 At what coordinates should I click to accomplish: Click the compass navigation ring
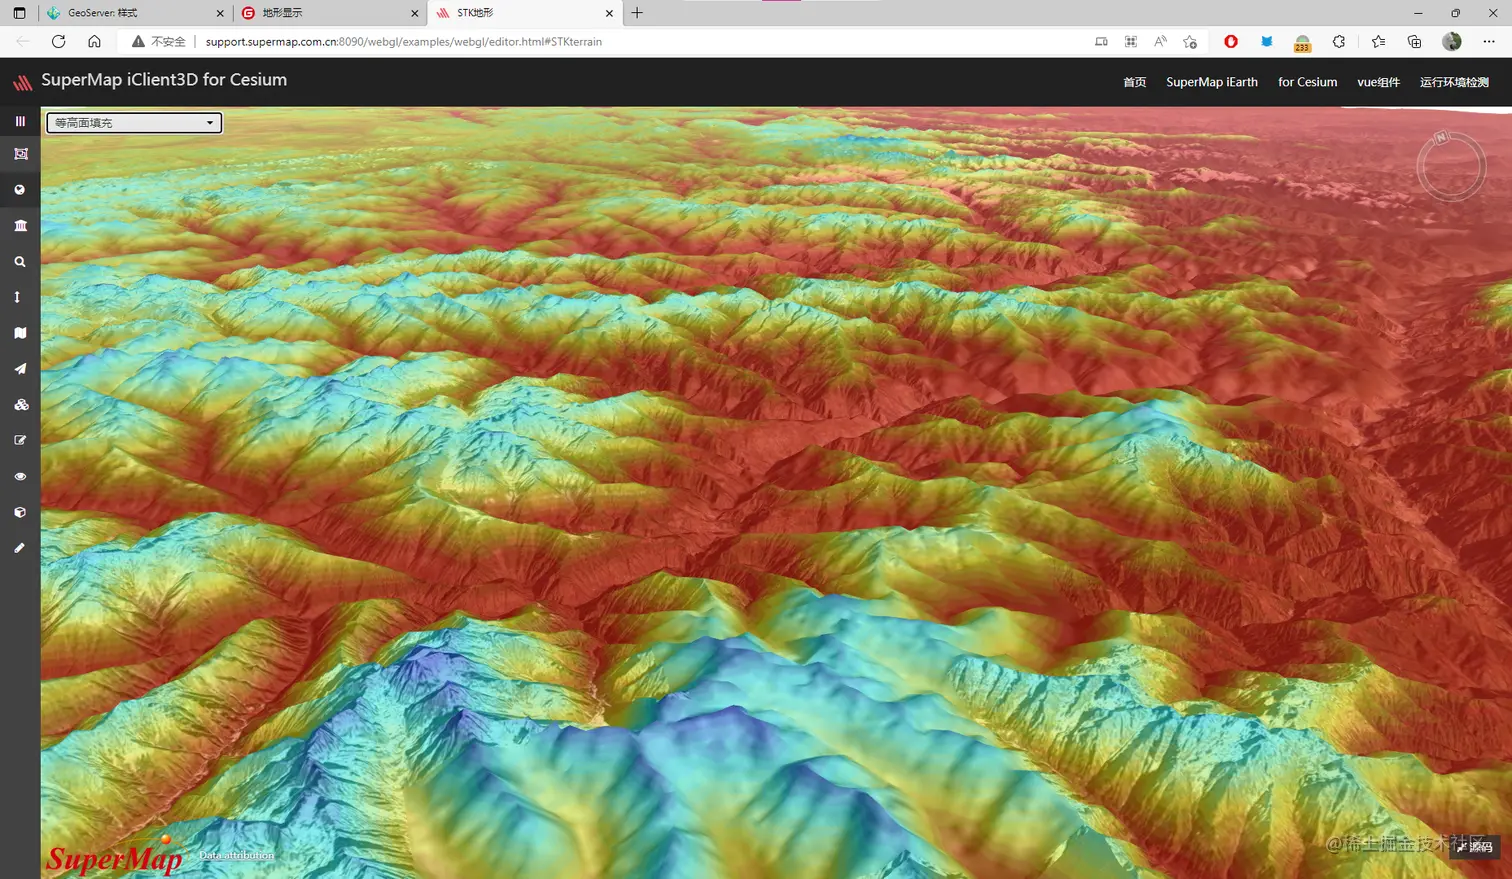tap(1451, 166)
